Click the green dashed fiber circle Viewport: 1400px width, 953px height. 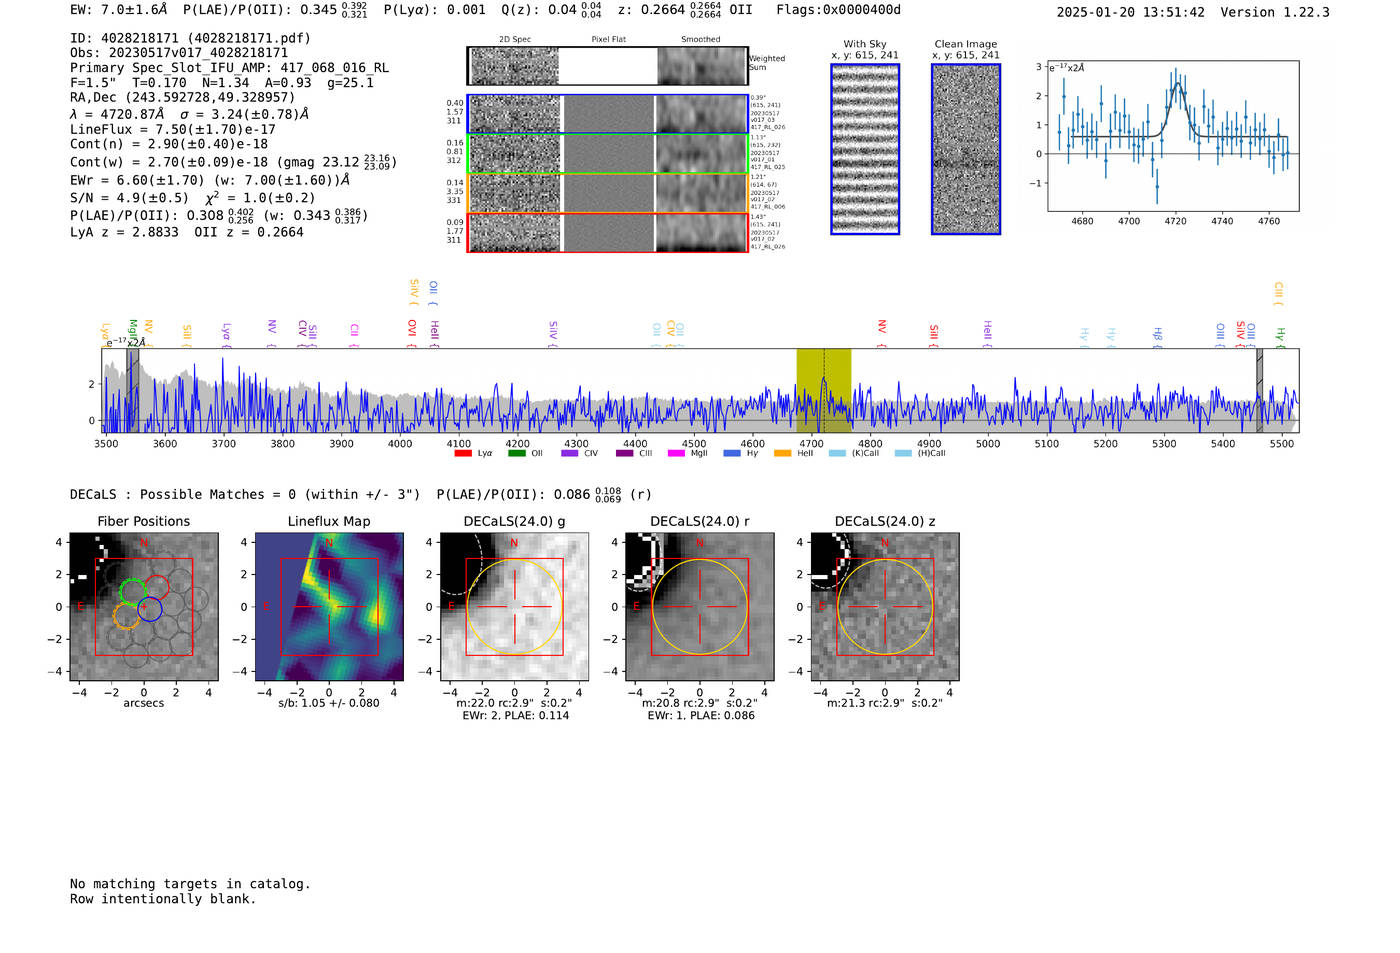pyautogui.click(x=131, y=591)
